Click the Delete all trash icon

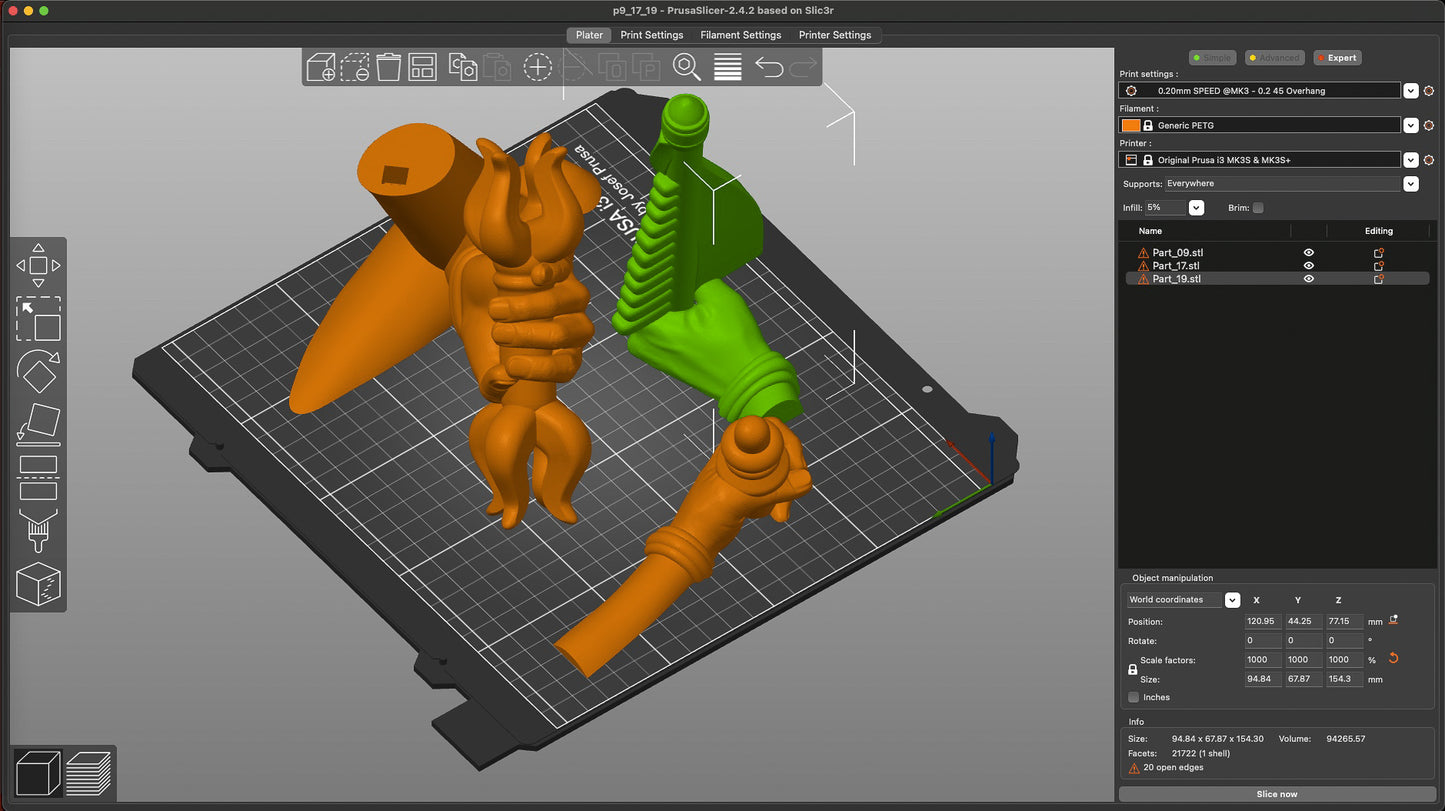(389, 67)
